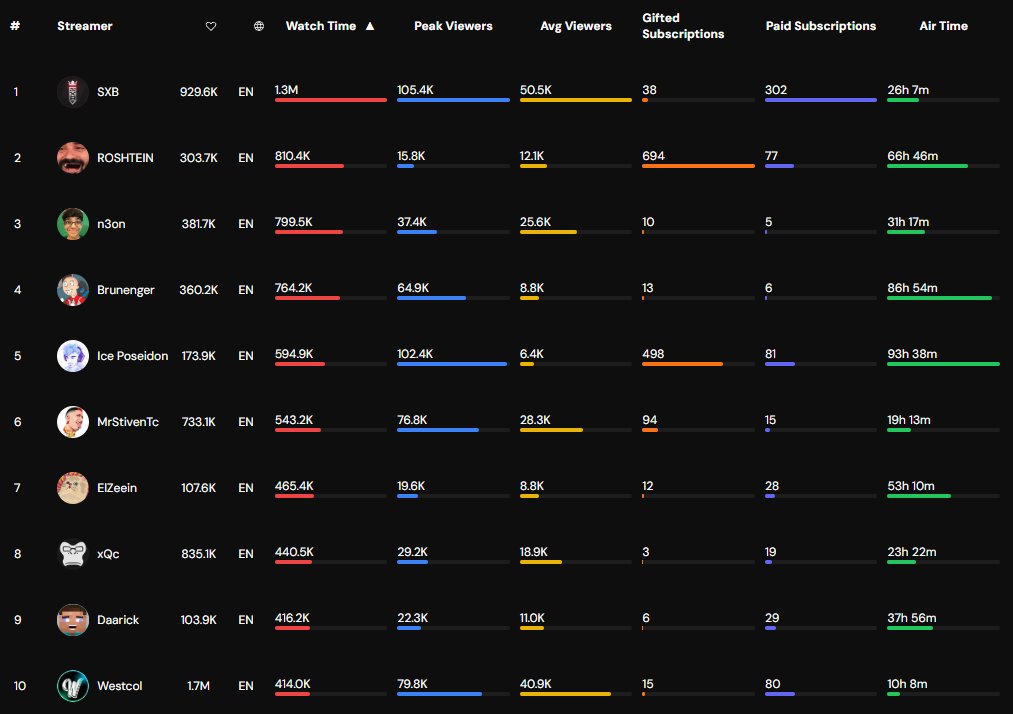This screenshot has height=714, width=1013.
Task: Open the Daarick streamer link
Action: tap(118, 620)
